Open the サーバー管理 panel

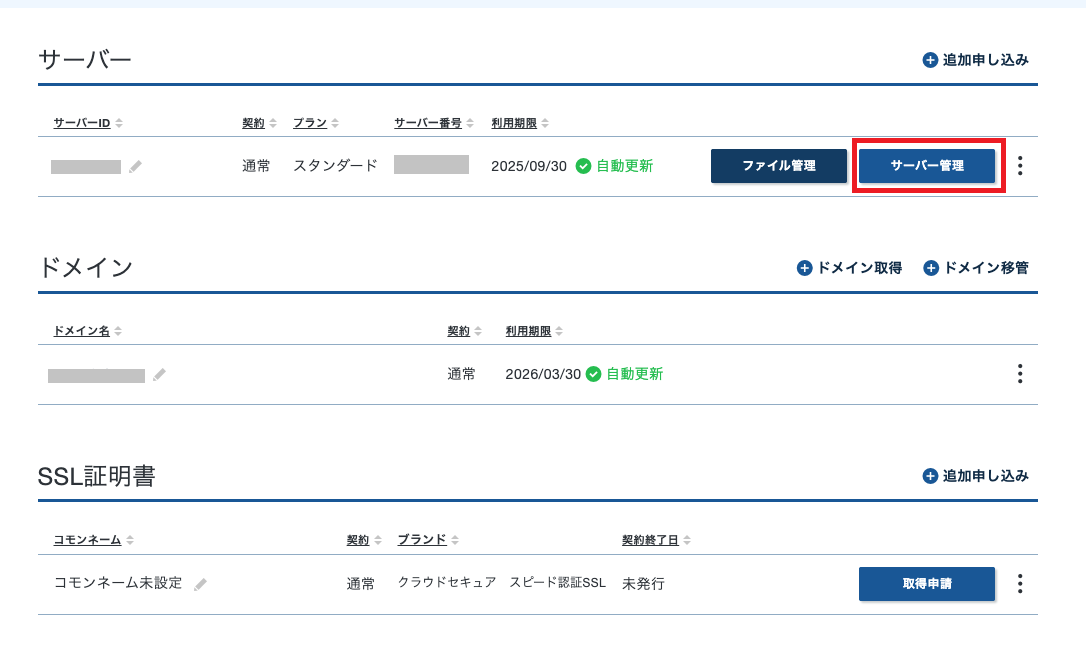click(x=927, y=166)
